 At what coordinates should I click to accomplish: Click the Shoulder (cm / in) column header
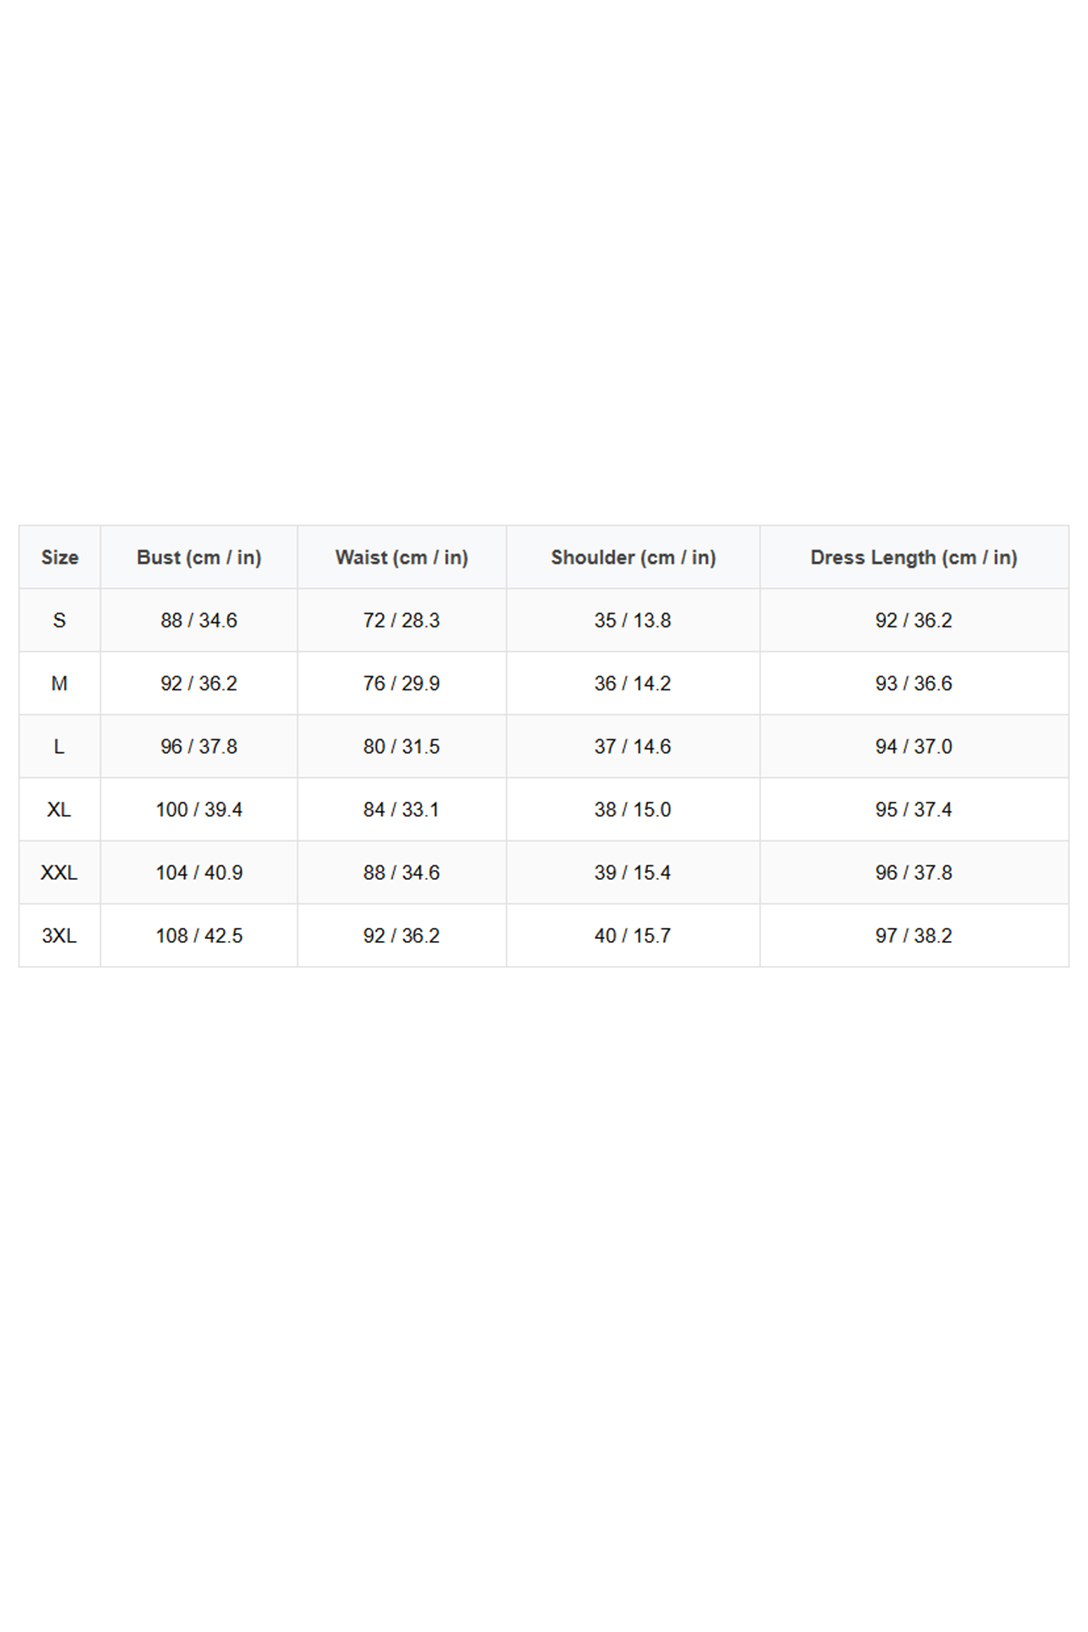tap(633, 557)
